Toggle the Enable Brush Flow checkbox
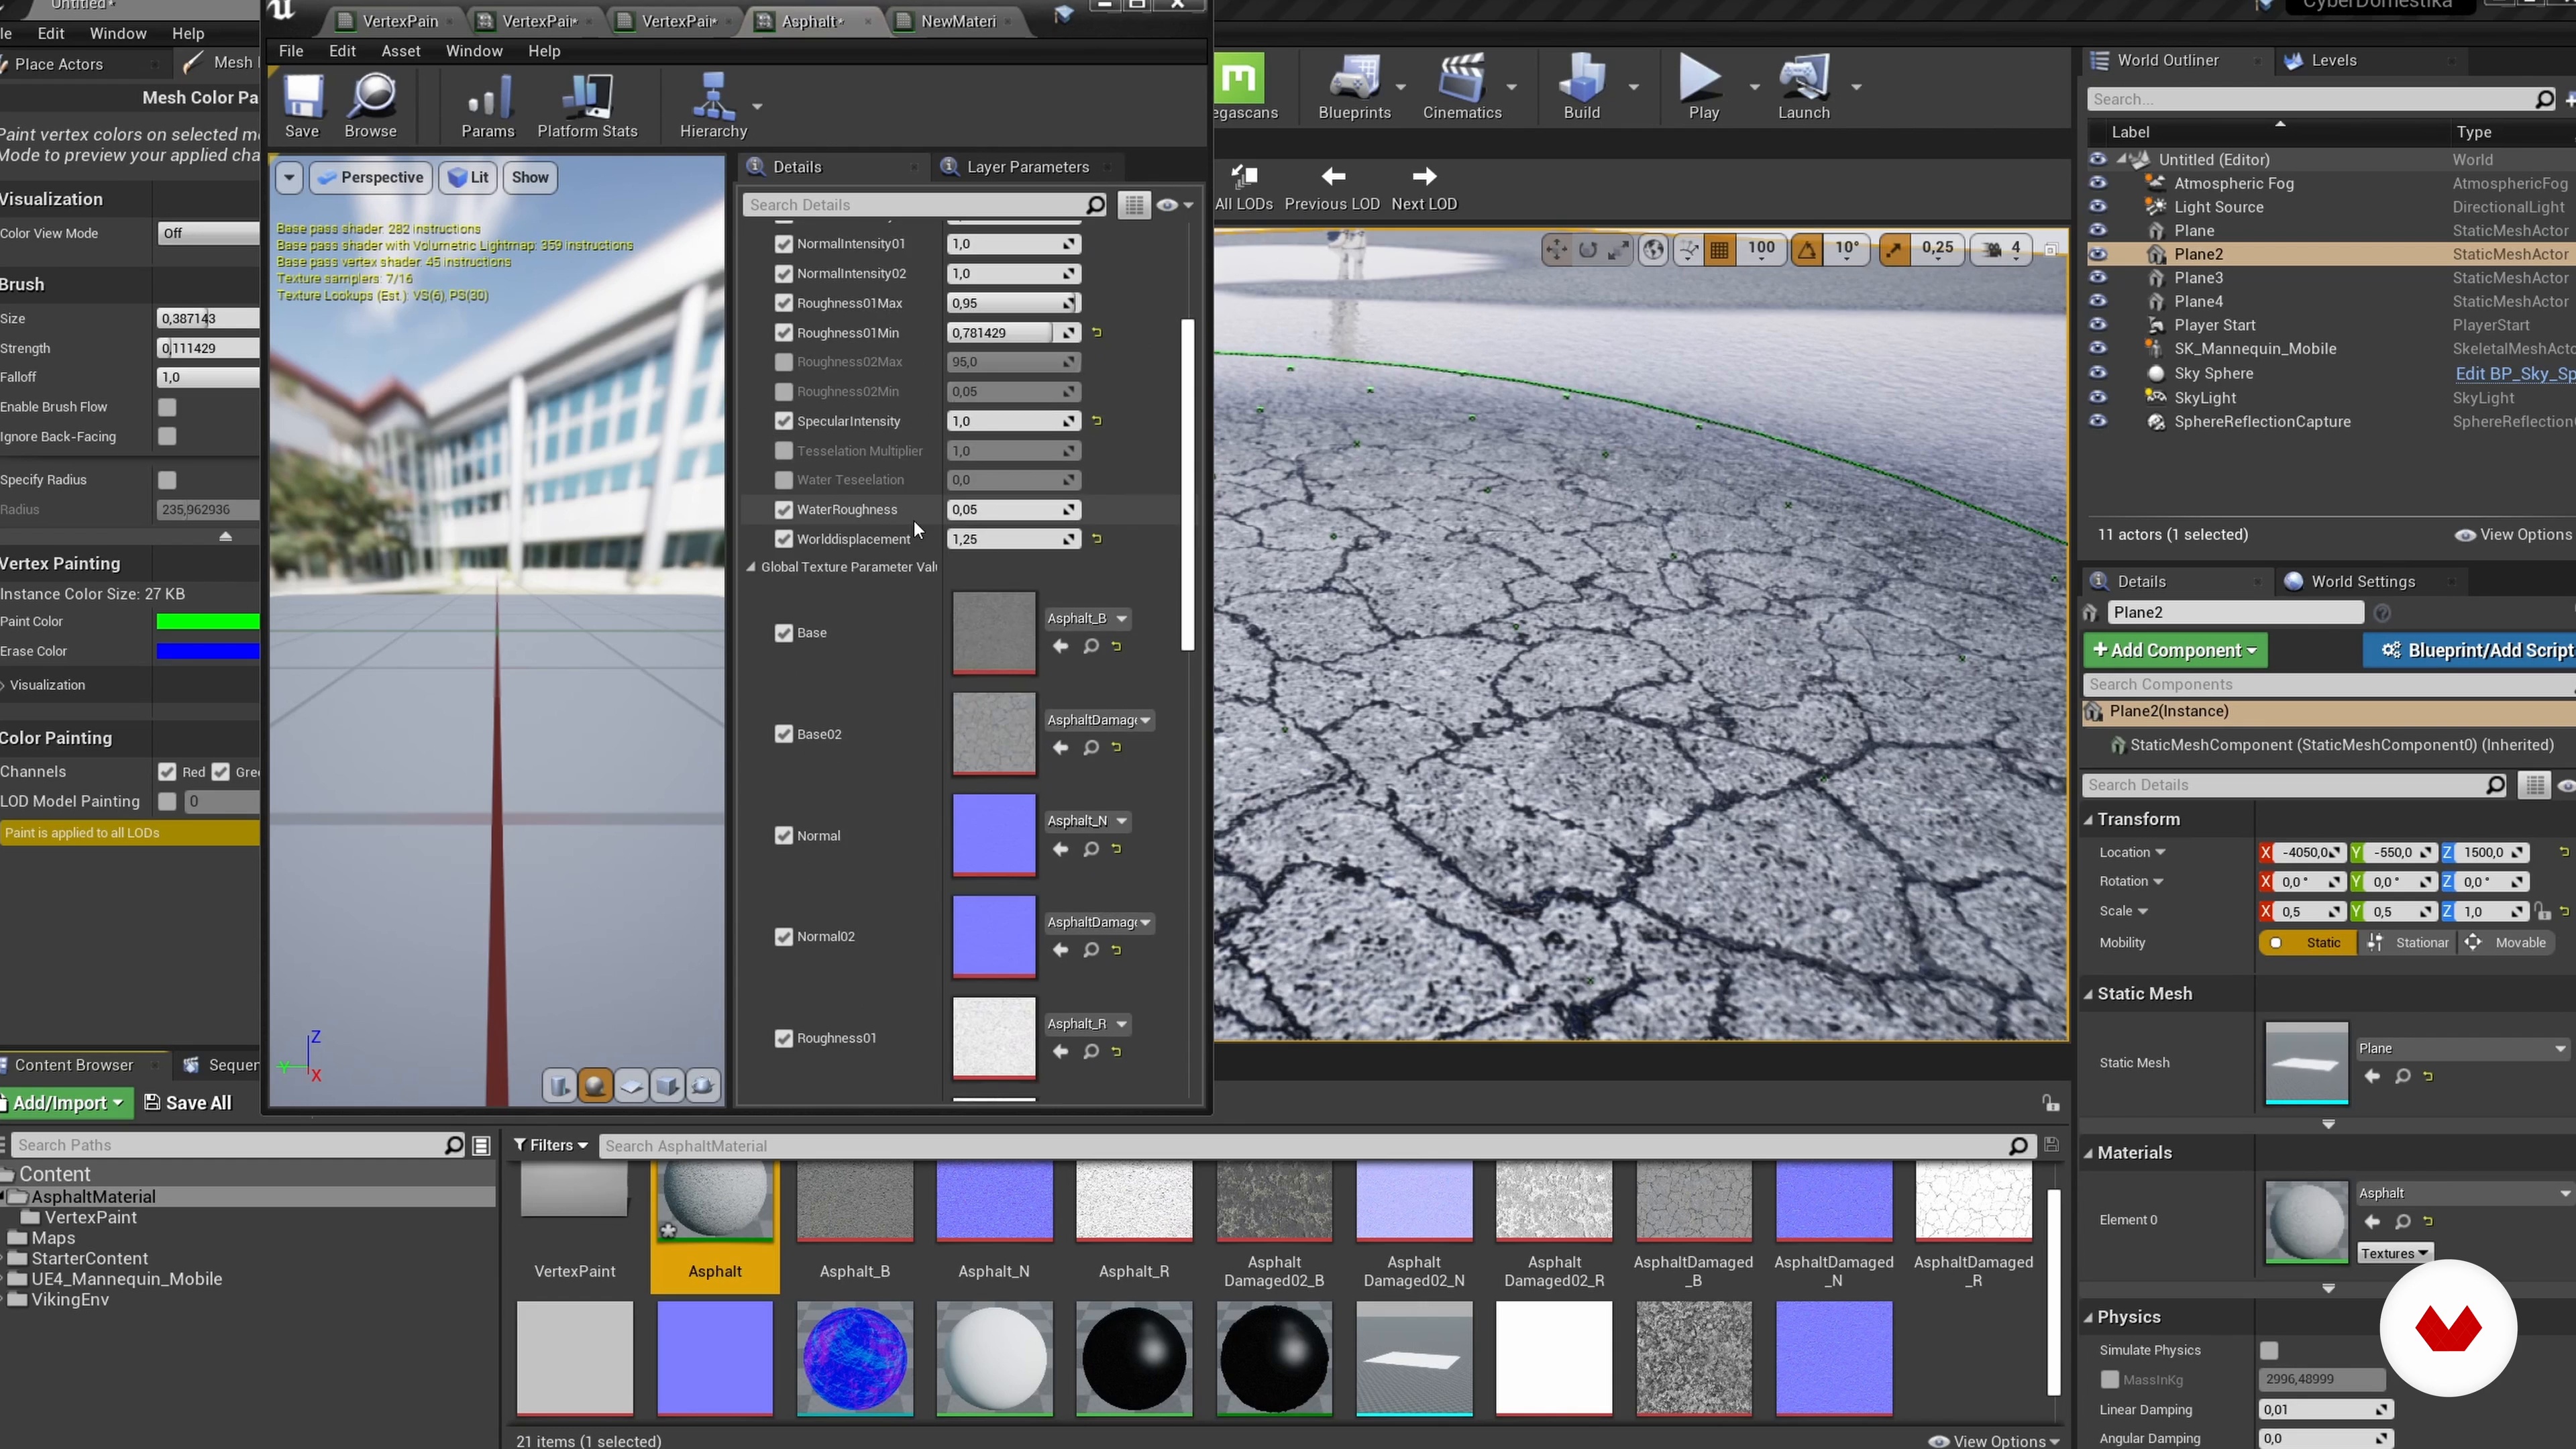Screen dimensions: 2576x1449 click(167, 407)
